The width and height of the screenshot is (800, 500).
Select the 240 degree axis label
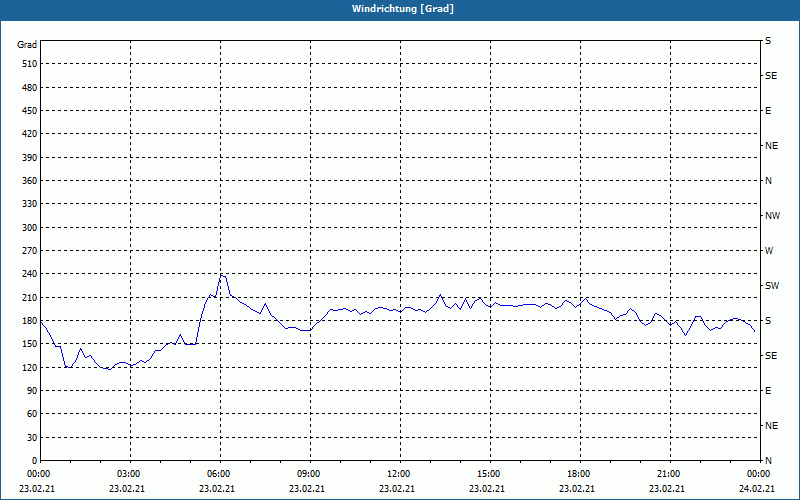coord(30,274)
